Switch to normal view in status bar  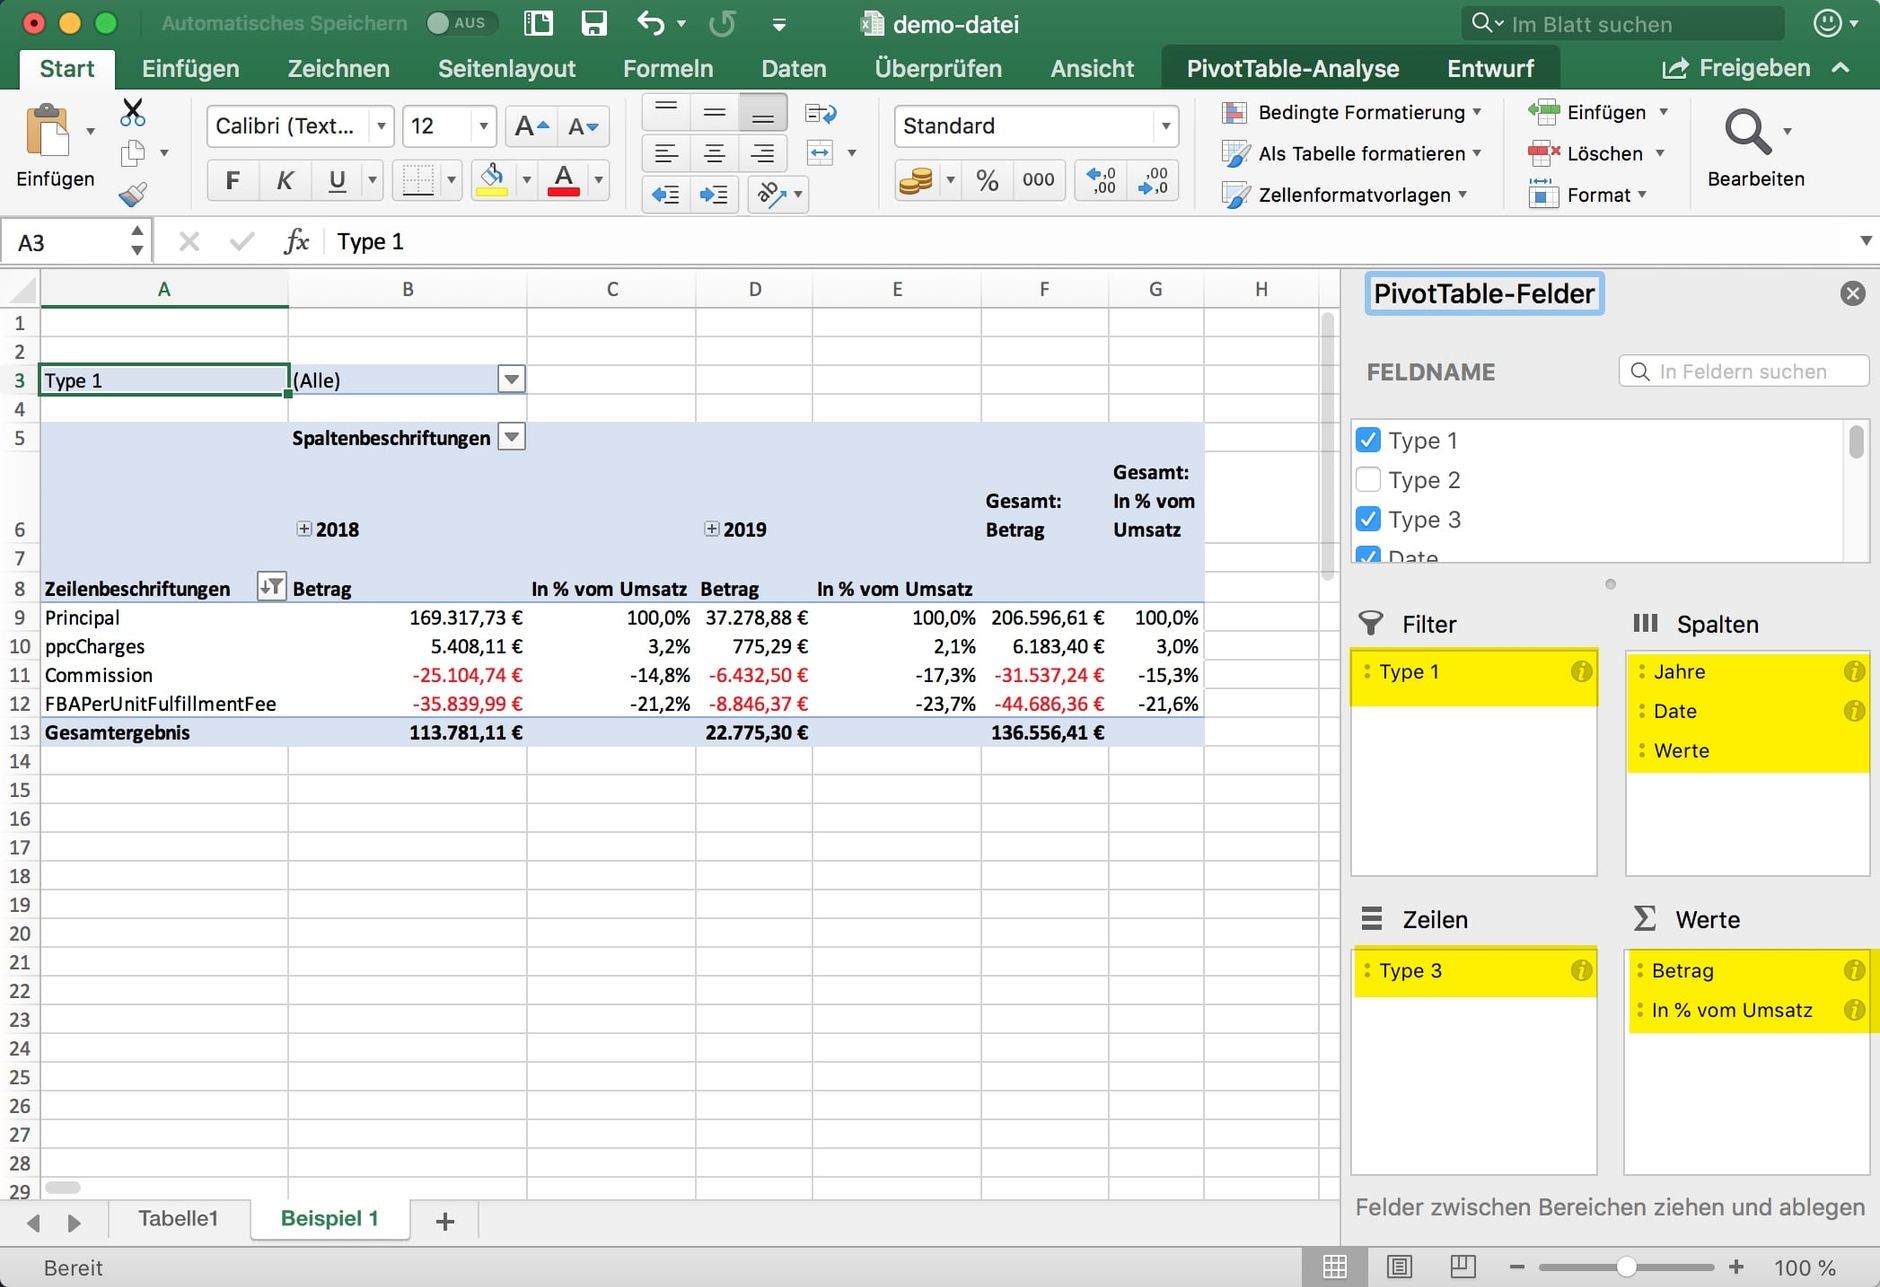coord(1335,1267)
